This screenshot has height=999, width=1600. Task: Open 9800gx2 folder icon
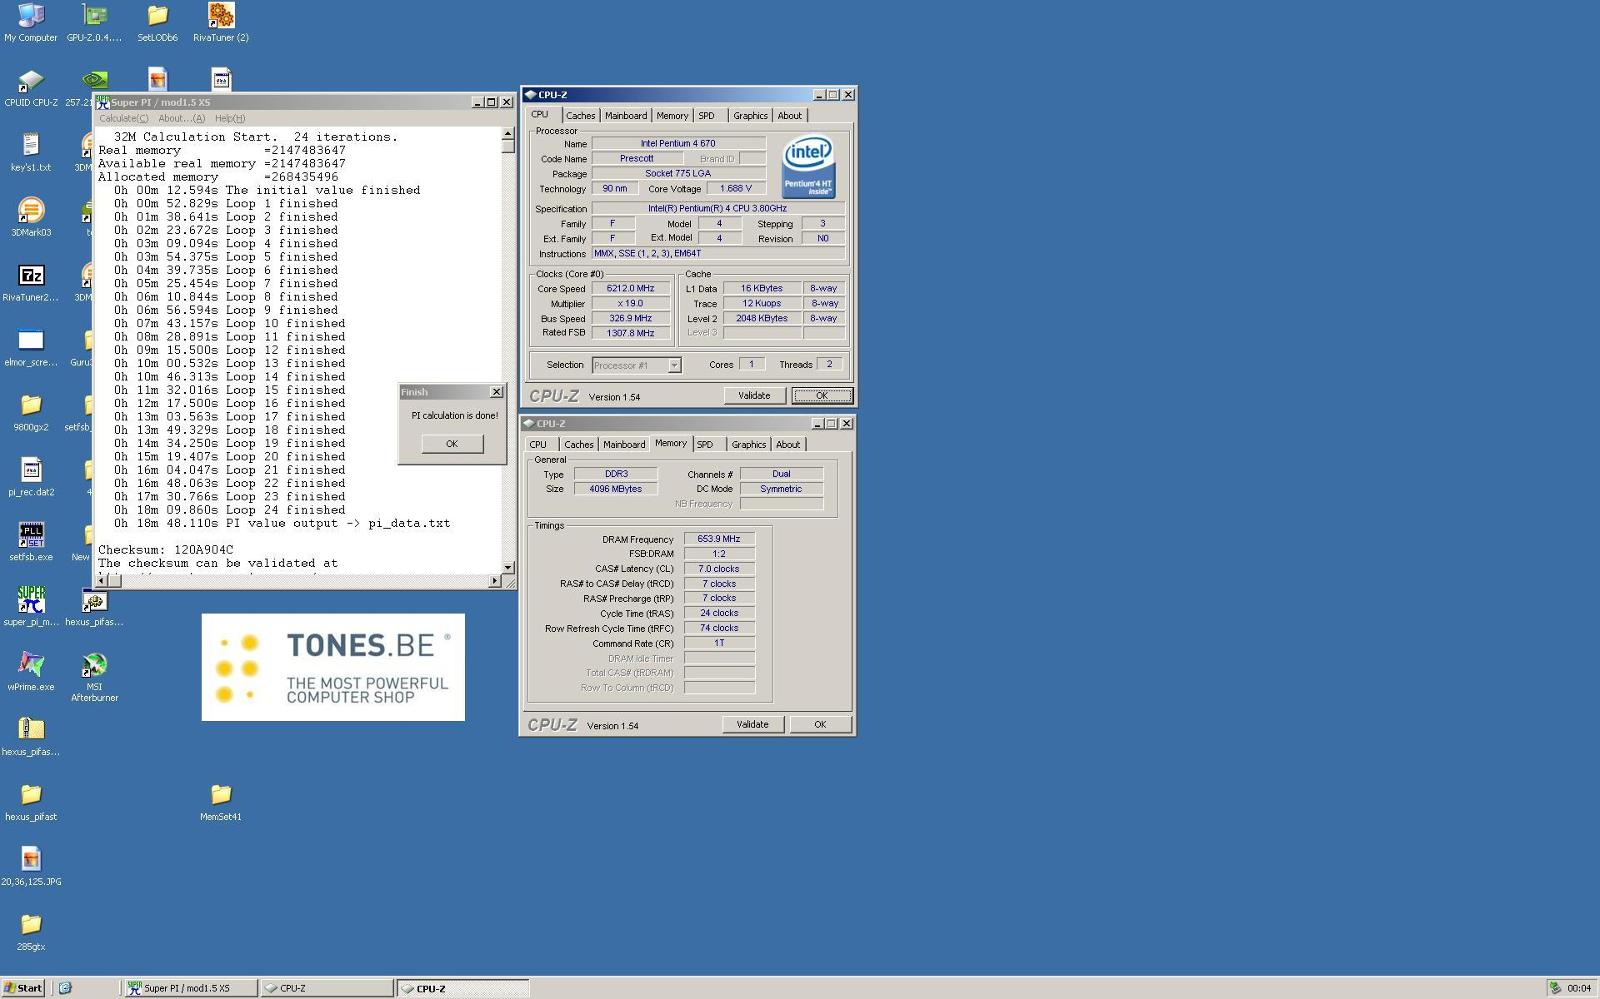(x=31, y=412)
